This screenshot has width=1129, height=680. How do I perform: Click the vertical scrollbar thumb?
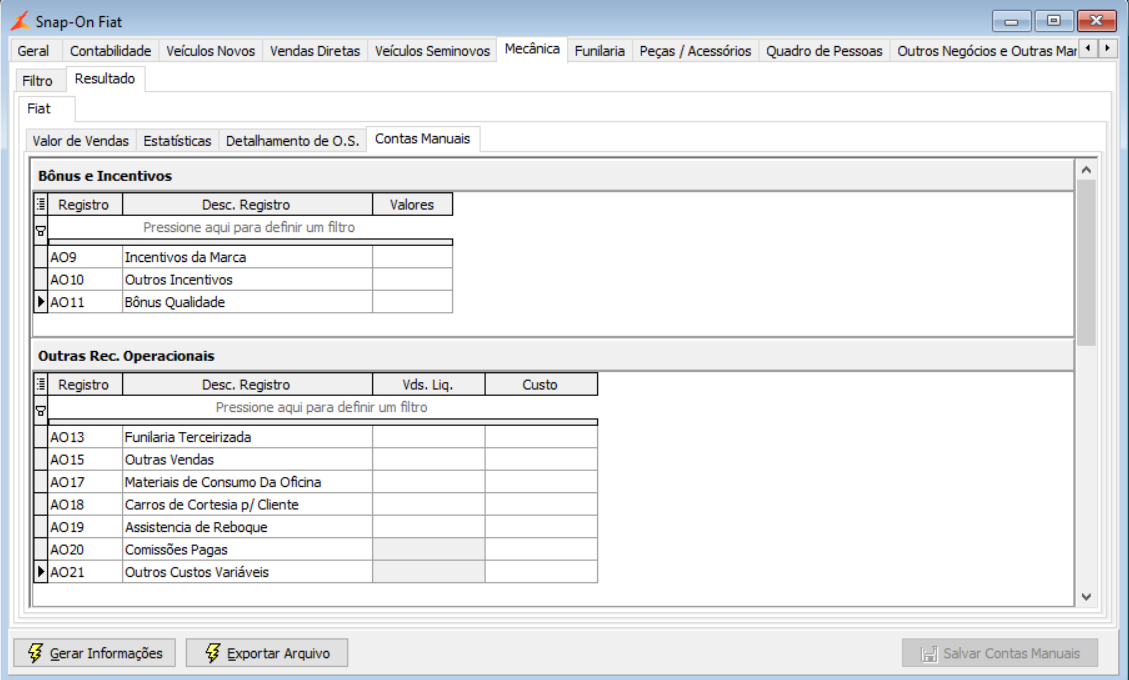(x=1087, y=263)
